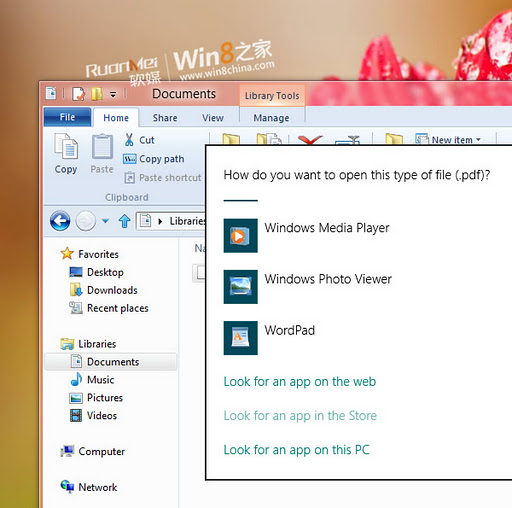Select the Cut scissors icon
Screen dimensions: 512x508
(x=129, y=140)
